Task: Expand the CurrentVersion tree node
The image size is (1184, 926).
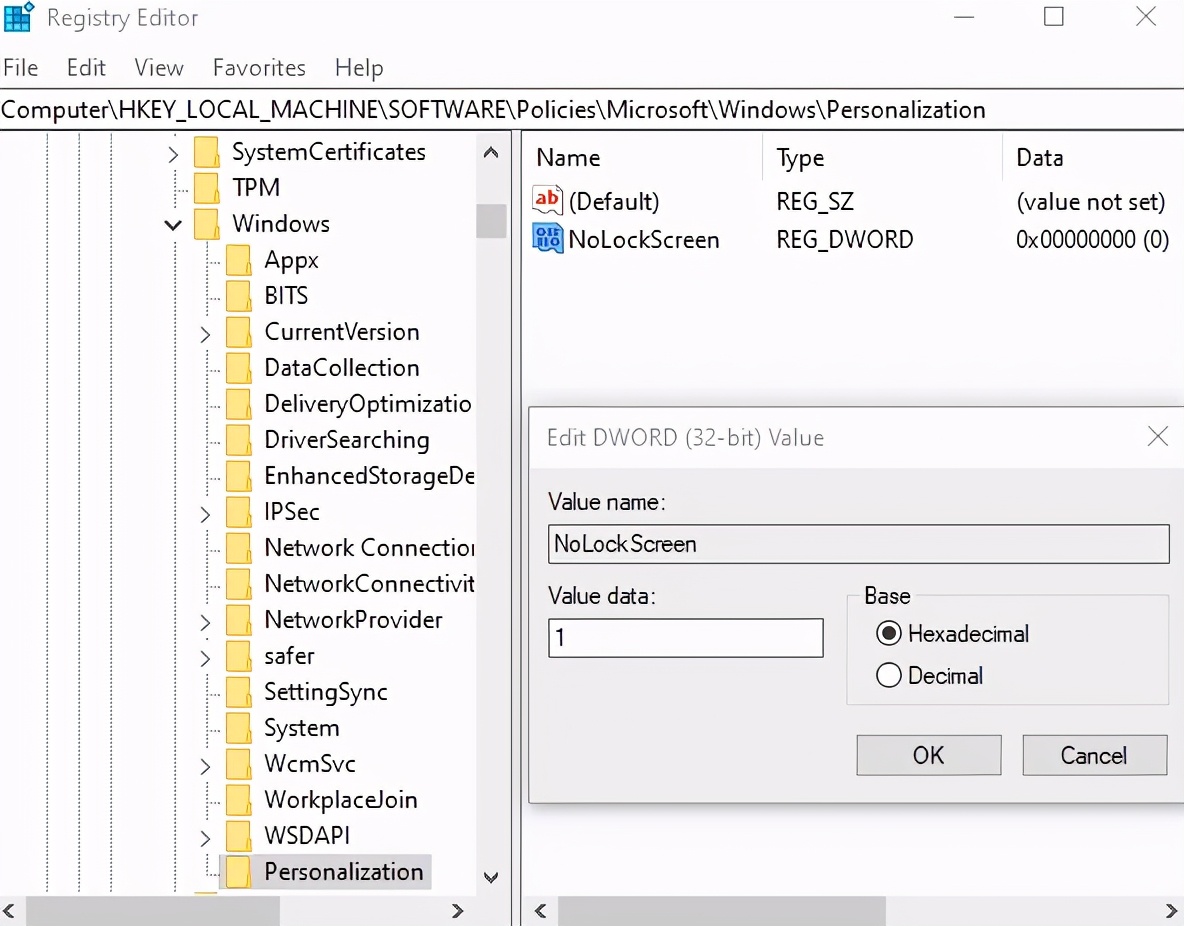Action: tap(205, 331)
